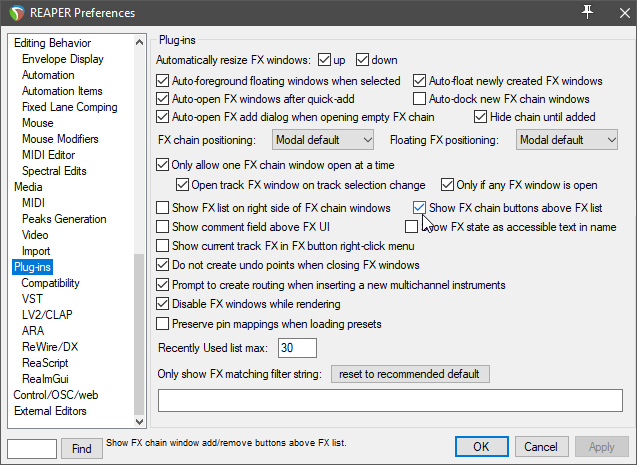Viewport: 637px width, 465px height.
Task: Click the Recently Used list max field
Action: 298,348
